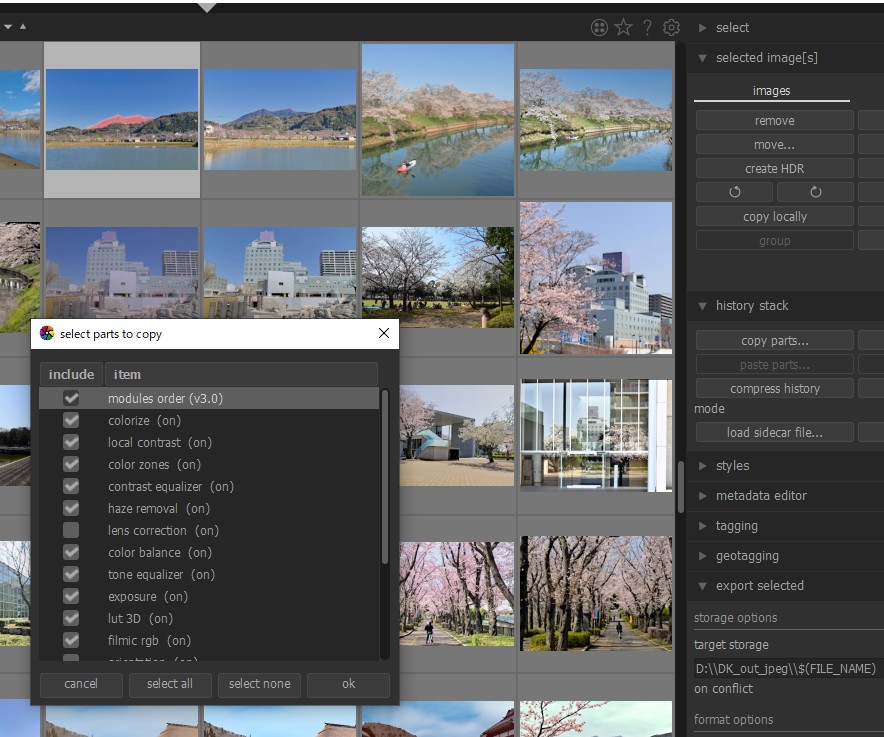Screen dimensions: 884x737
Task: Open the preferences gear icon
Action: 671,27
